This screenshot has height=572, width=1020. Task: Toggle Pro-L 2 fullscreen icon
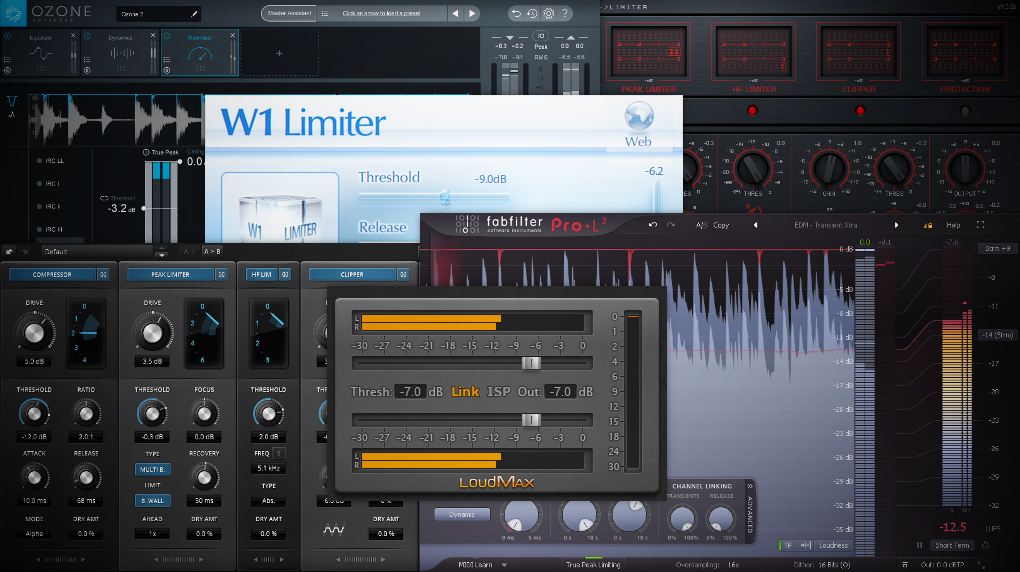click(980, 225)
